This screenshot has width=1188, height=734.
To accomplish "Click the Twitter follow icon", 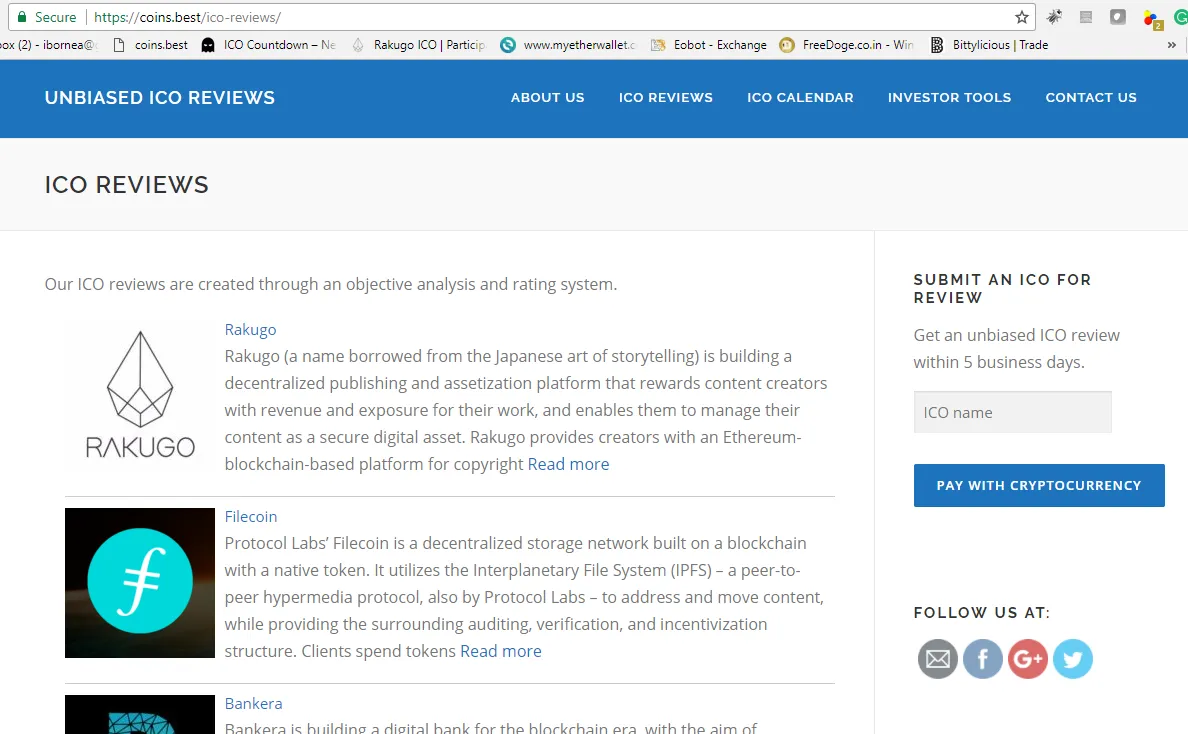I will [1073, 659].
